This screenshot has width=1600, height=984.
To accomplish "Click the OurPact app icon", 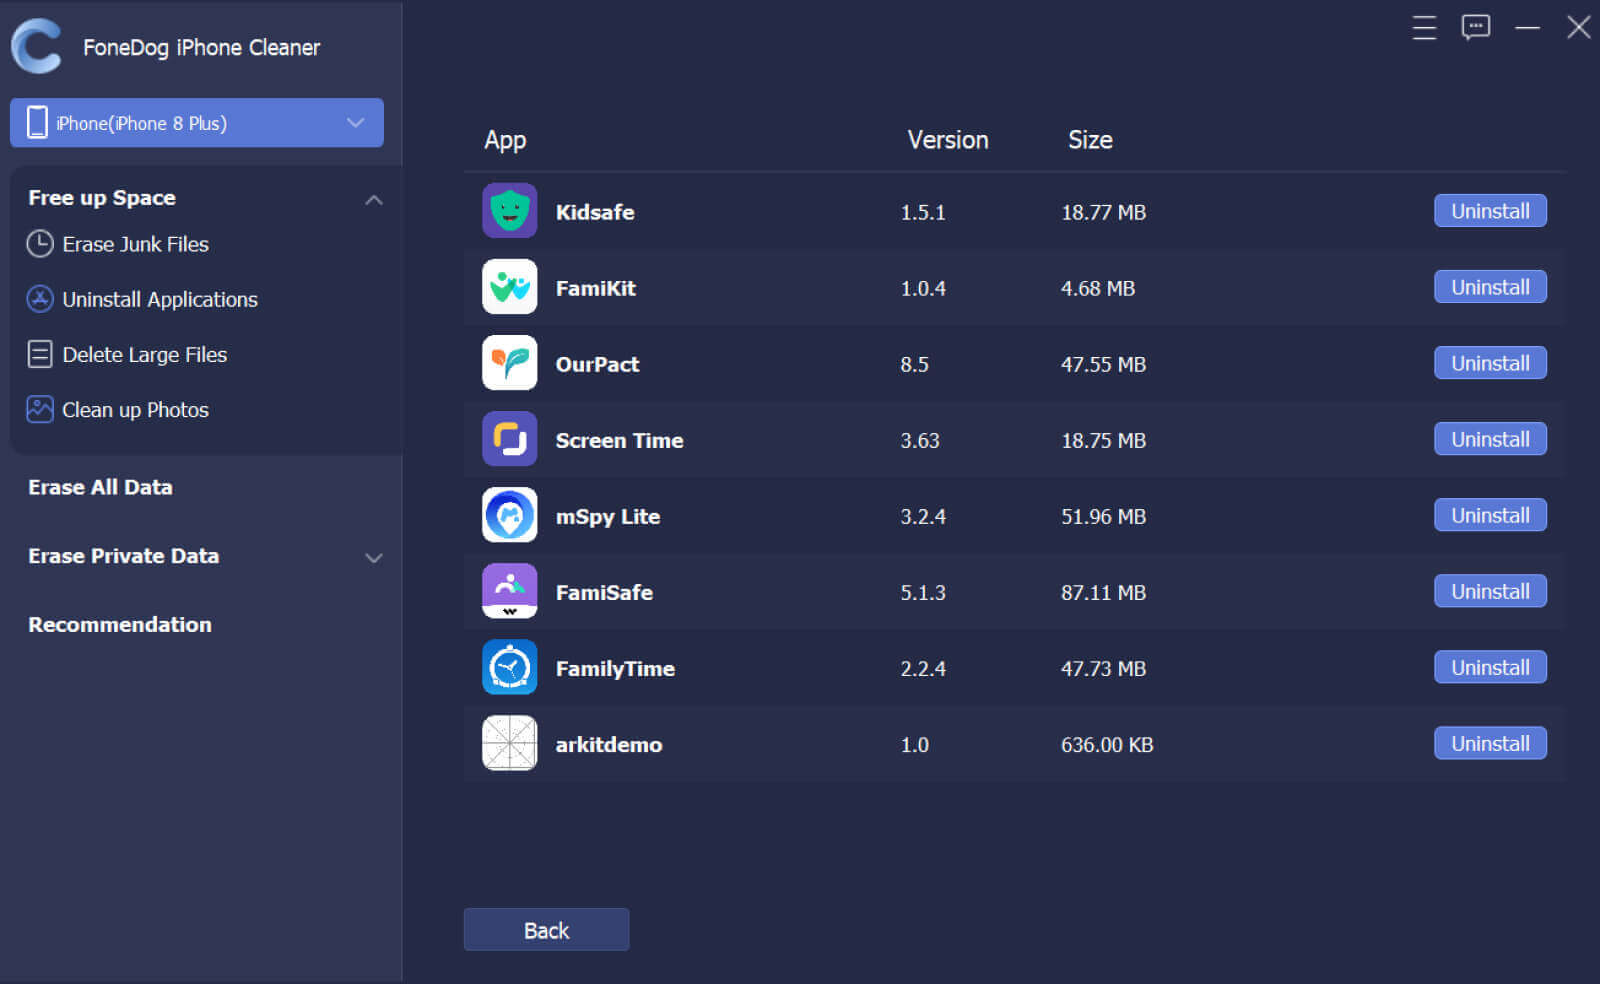I will click(510, 362).
